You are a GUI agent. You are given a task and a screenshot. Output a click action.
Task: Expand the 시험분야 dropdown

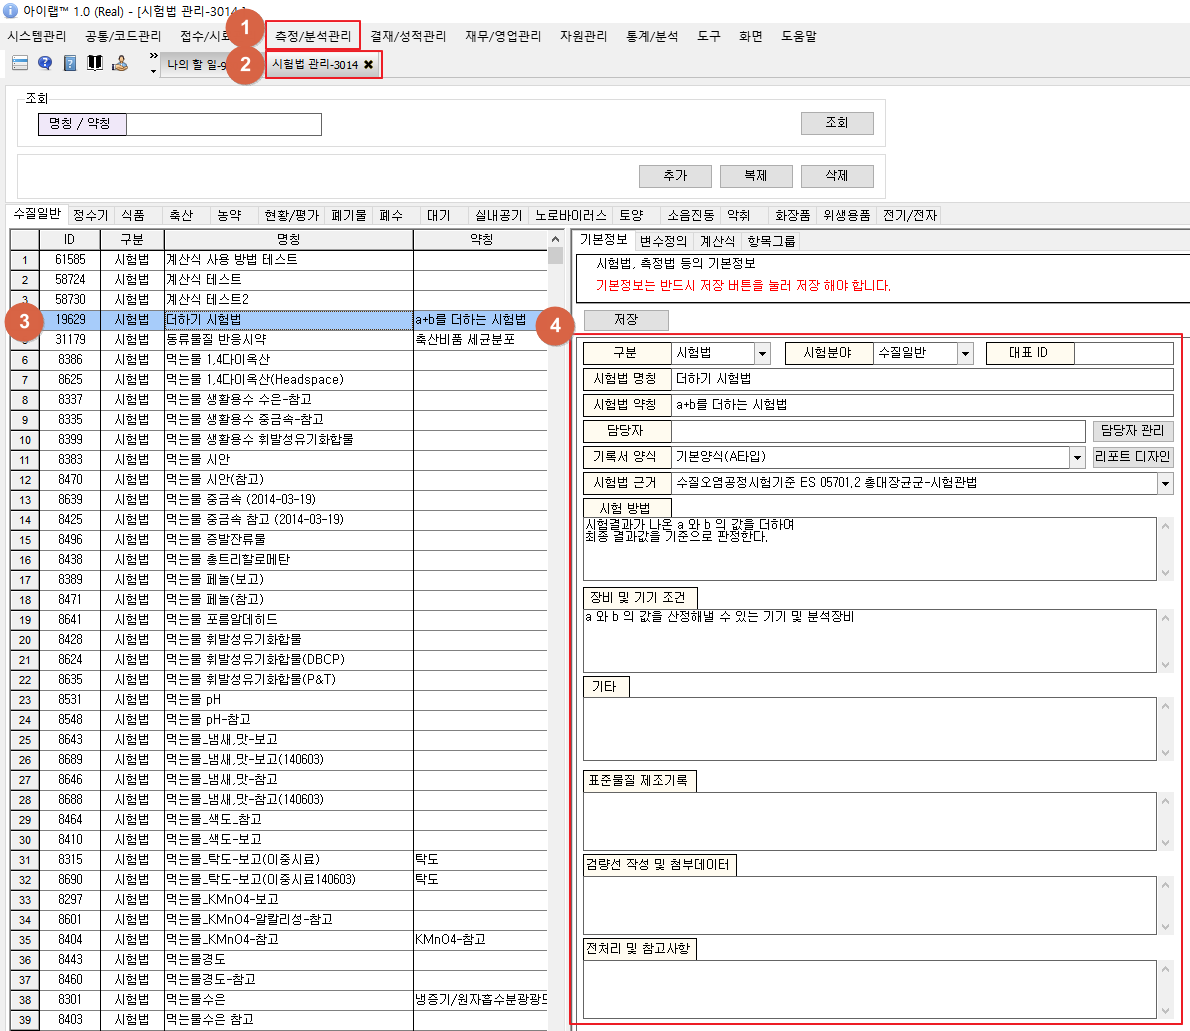[x=965, y=353]
